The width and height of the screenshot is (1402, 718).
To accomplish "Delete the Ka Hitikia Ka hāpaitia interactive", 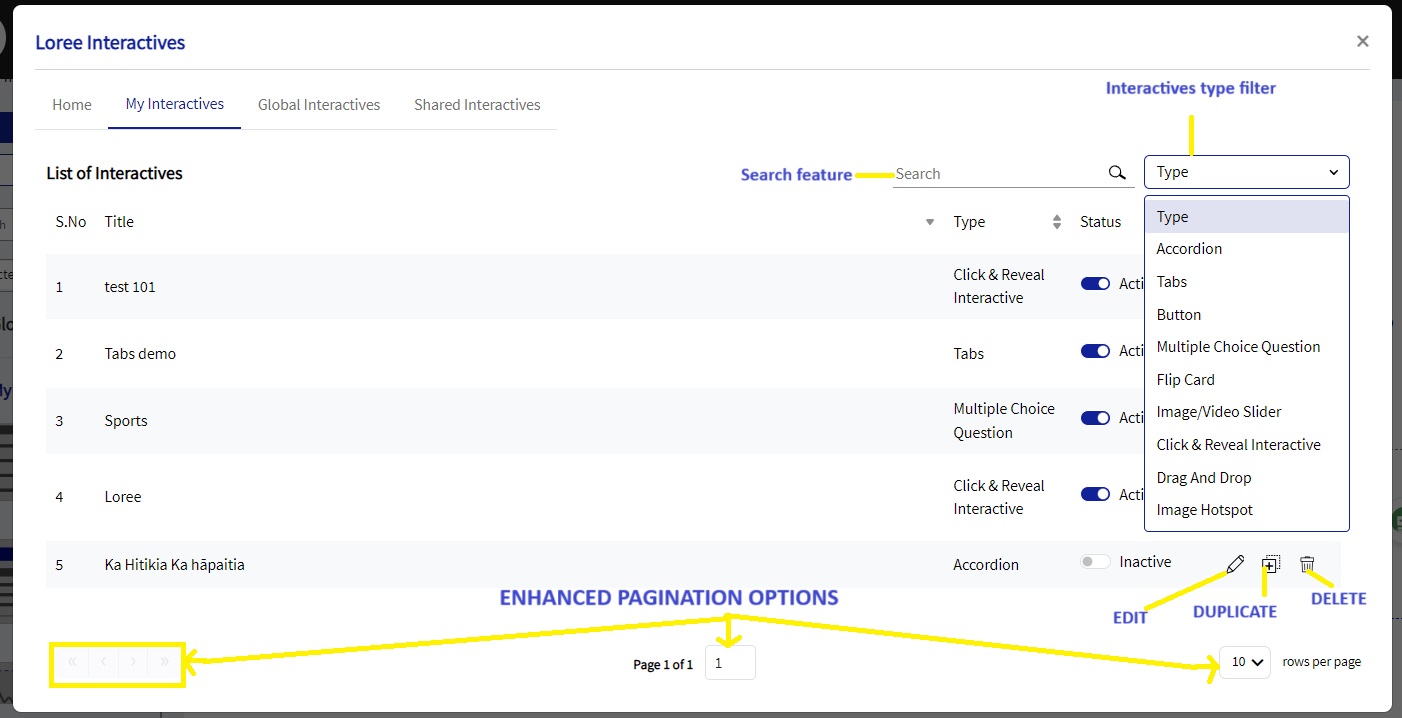I will (x=1307, y=564).
